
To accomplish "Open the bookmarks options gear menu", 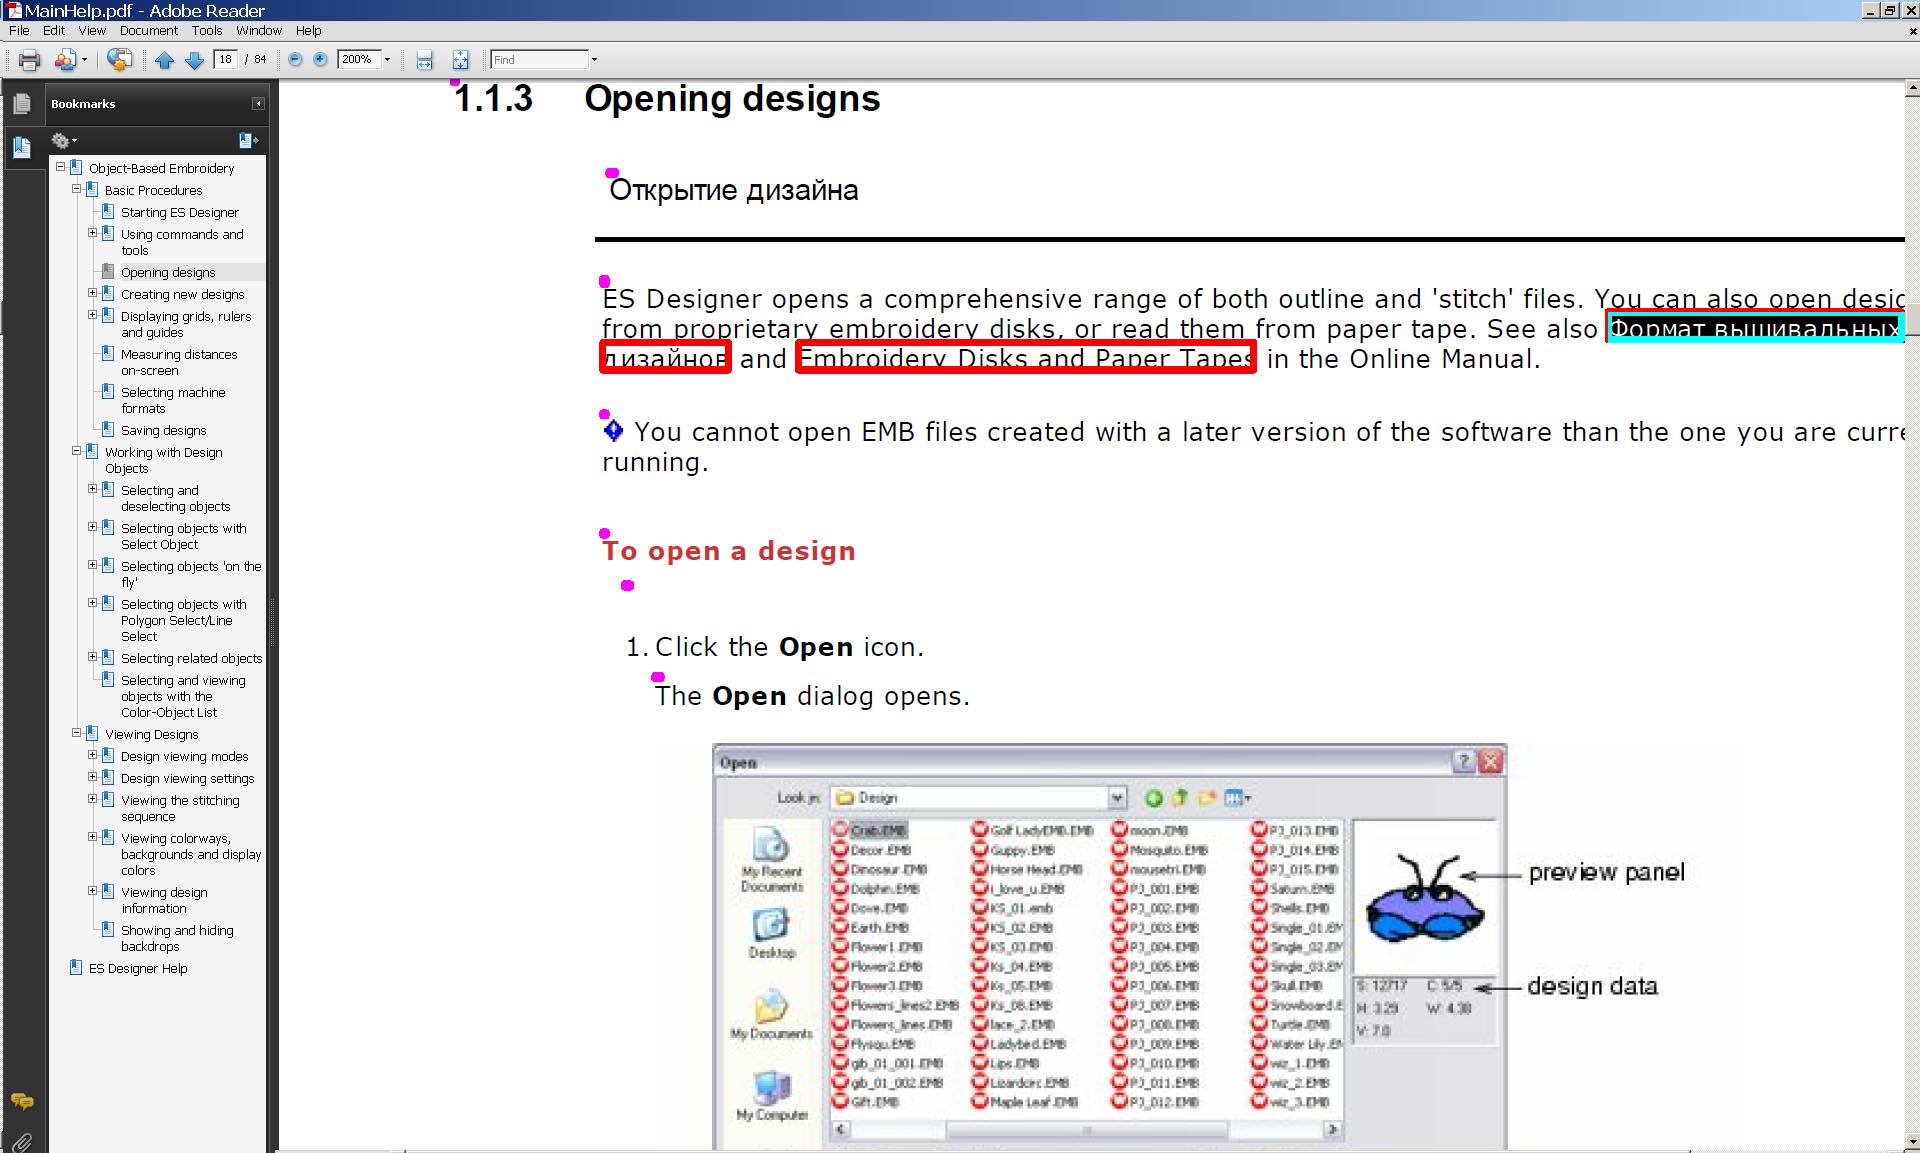I will coord(63,141).
